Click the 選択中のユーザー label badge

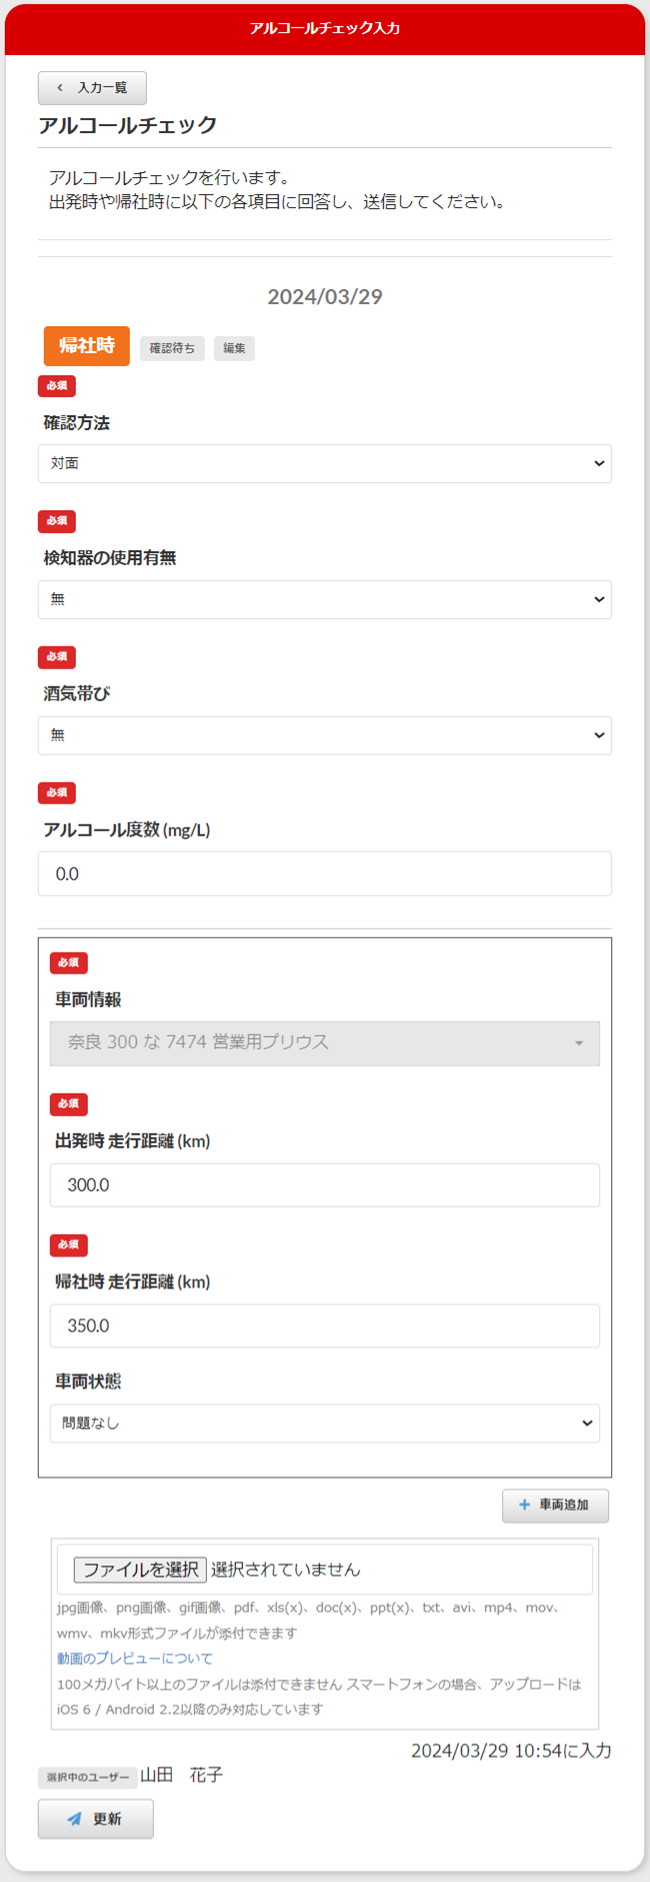[x=88, y=1777]
